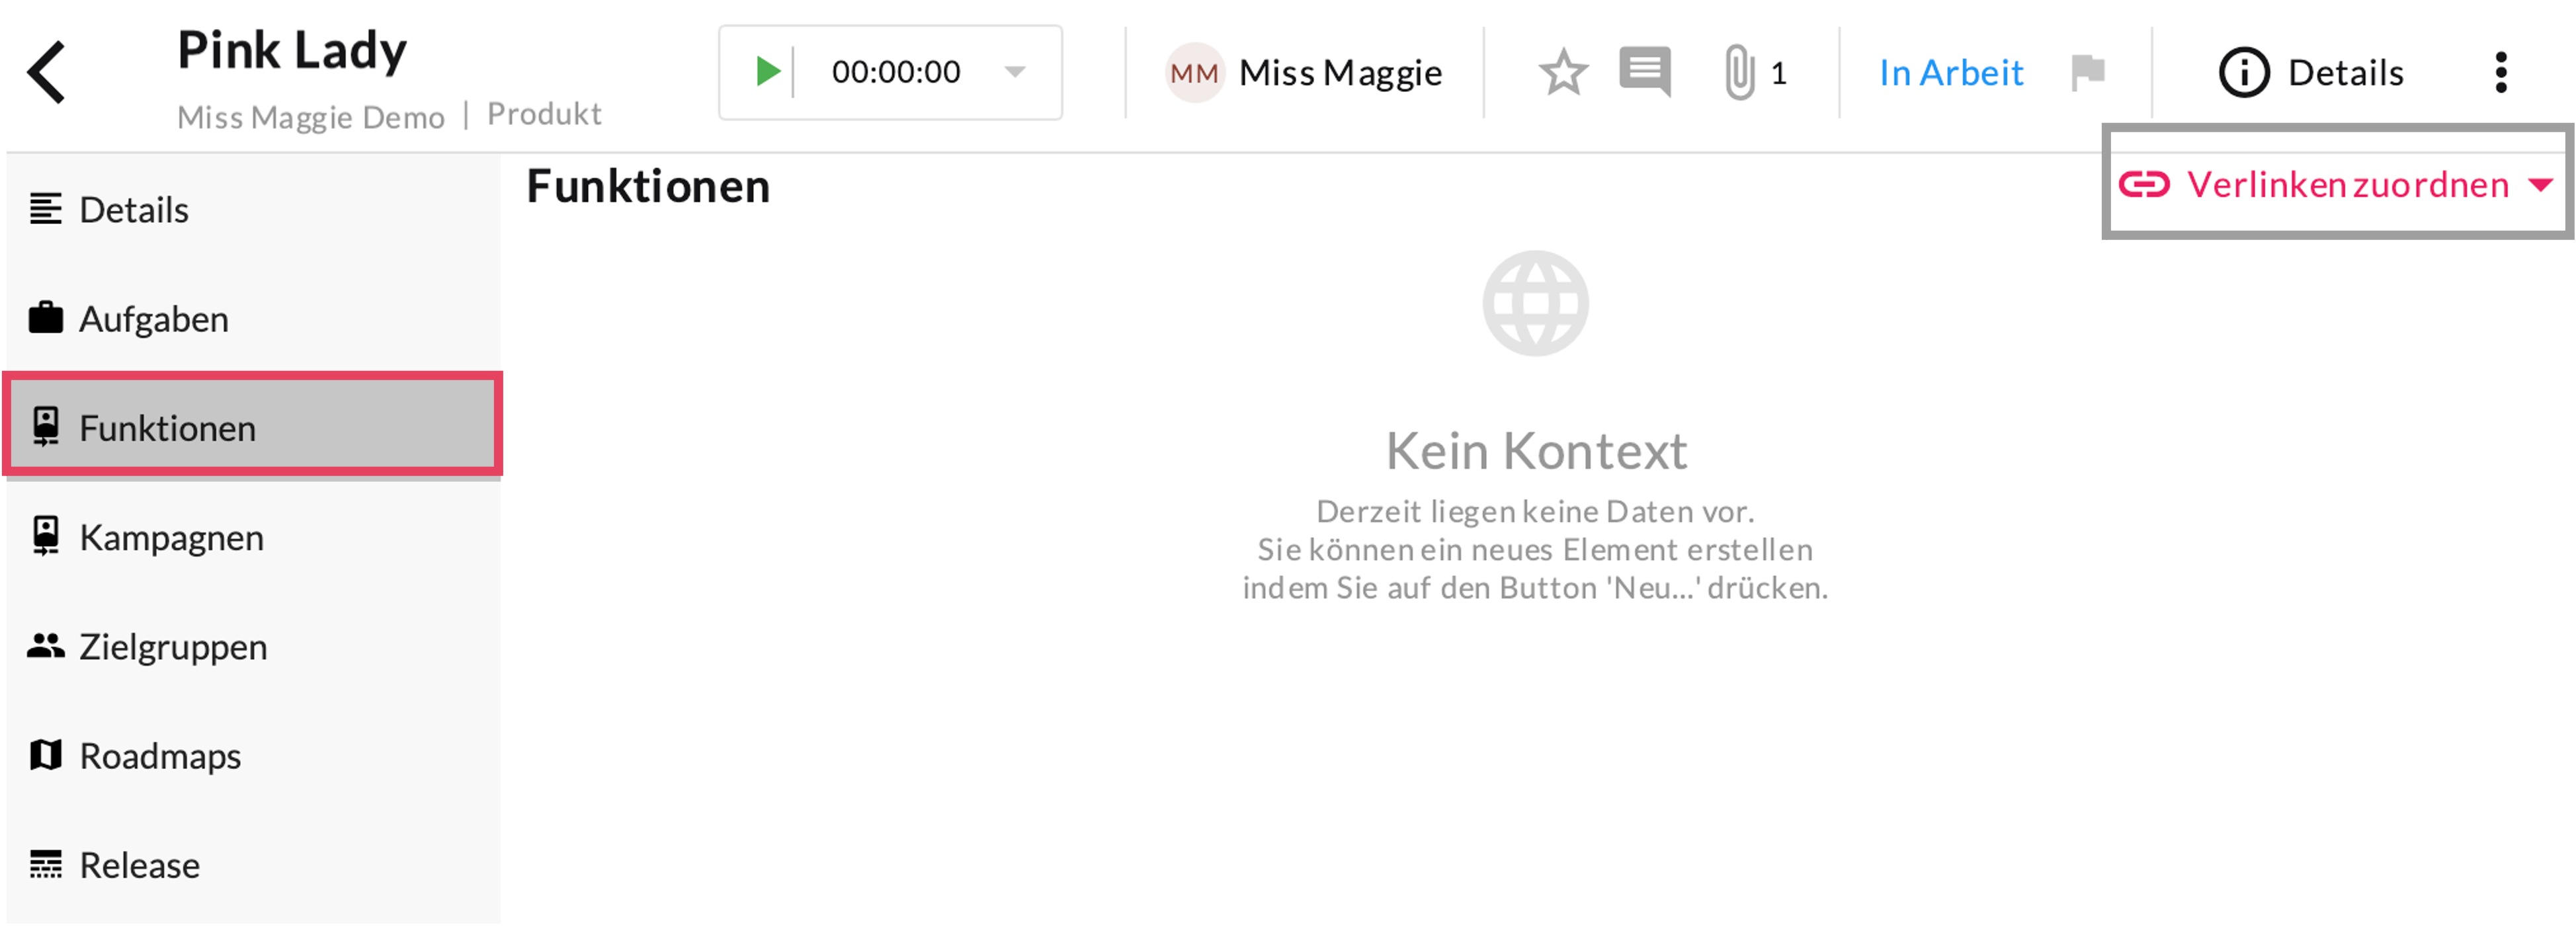Select the Details item in the sidebar
2576x927 pixels.
(134, 210)
